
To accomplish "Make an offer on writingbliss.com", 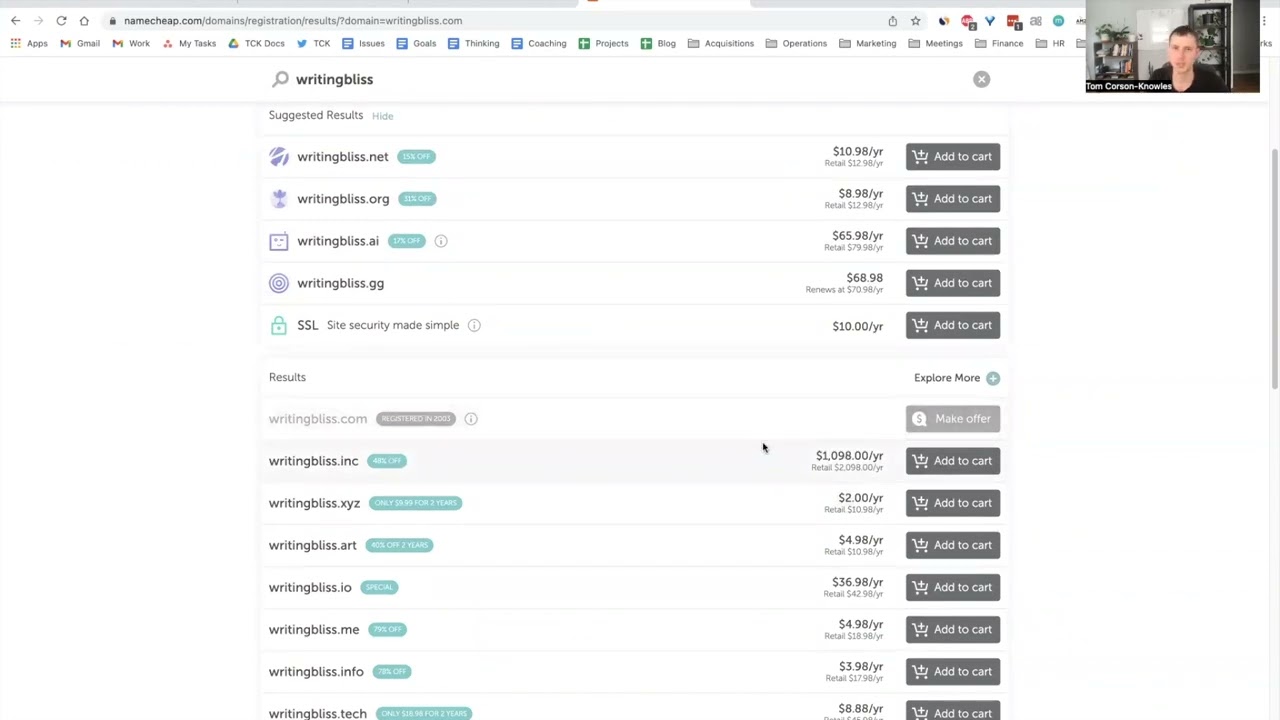I will point(952,419).
